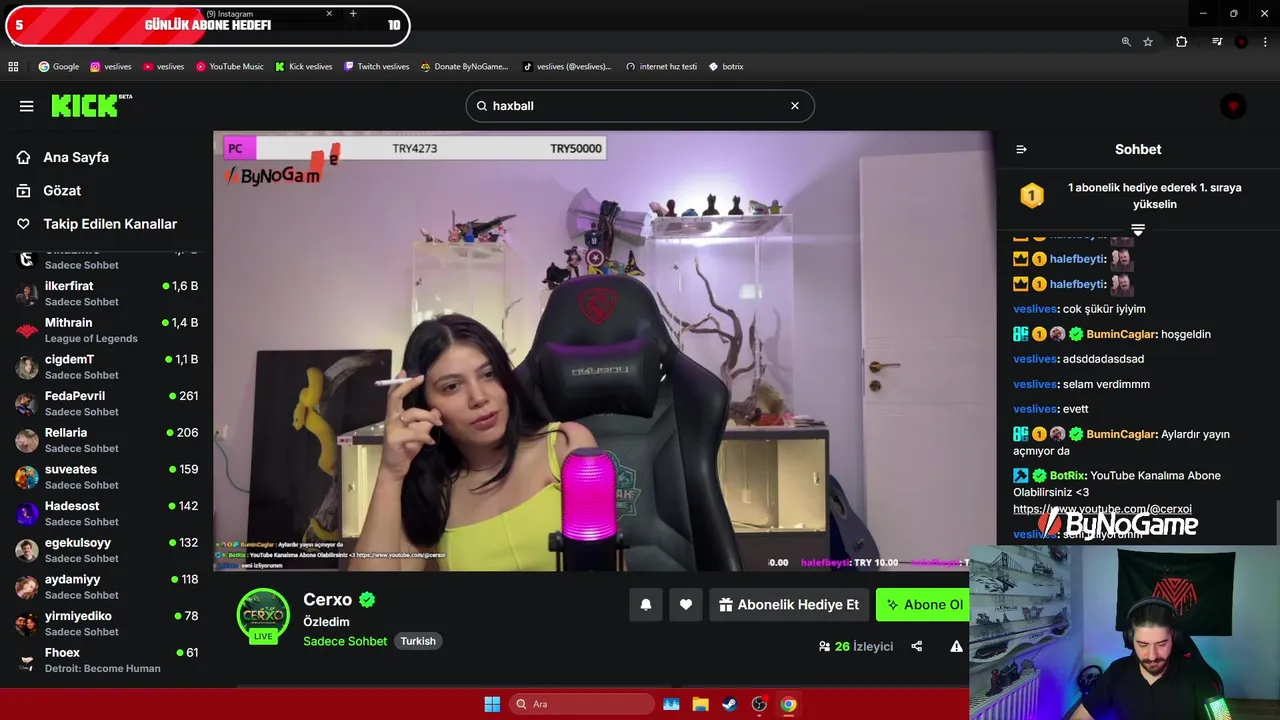The width and height of the screenshot is (1280, 720).
Task: Open Fhoex channel
Action: click(x=106, y=660)
